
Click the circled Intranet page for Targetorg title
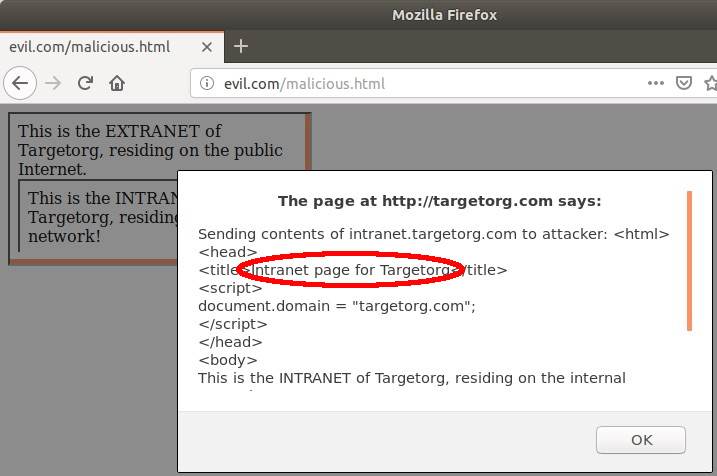(x=351, y=270)
